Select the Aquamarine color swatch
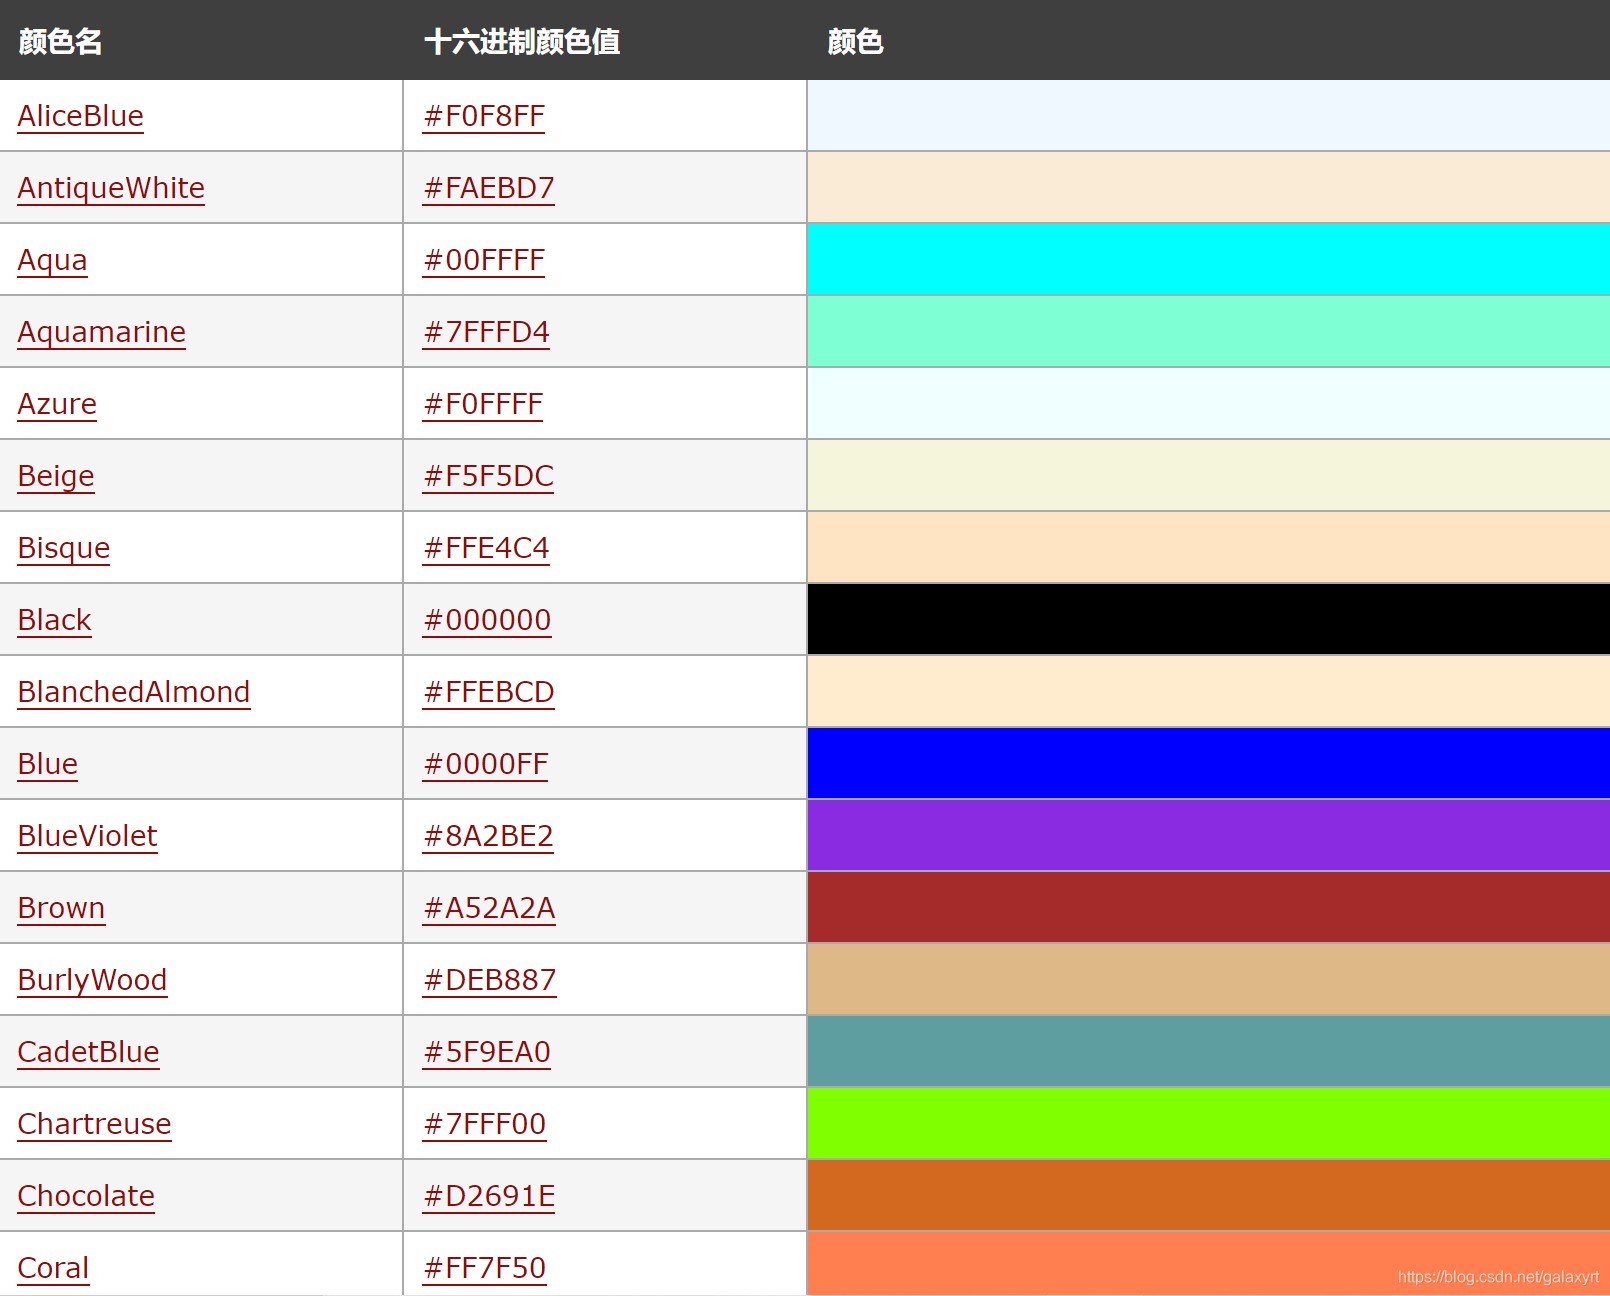1610x1296 pixels. (1208, 331)
